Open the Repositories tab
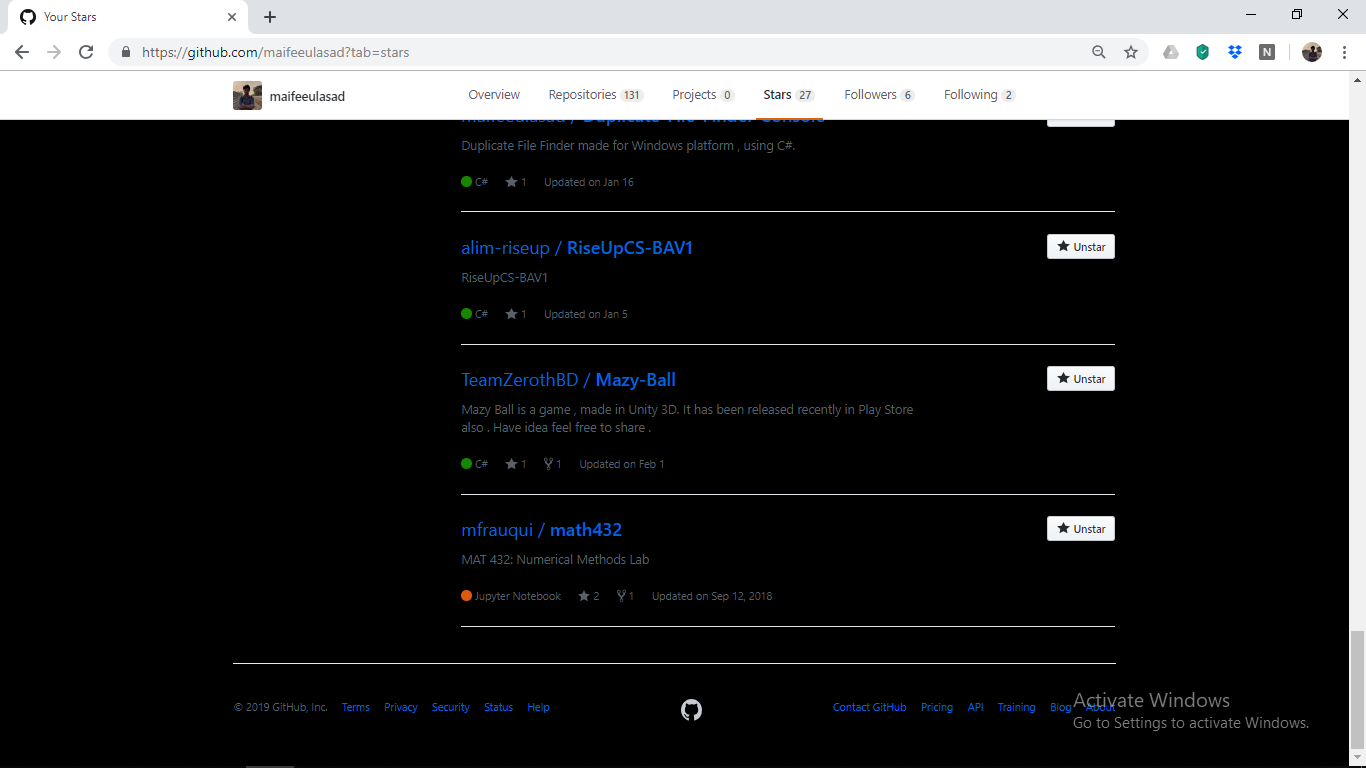The image size is (1366, 768). (595, 95)
